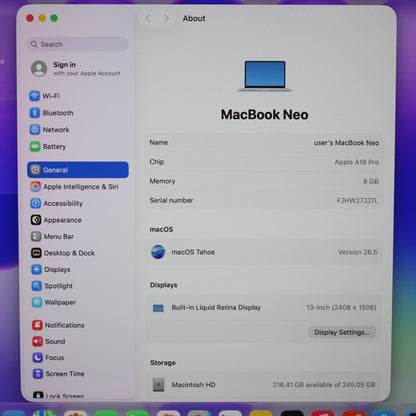
Task: Open the Appearance icon
Action: (36, 220)
